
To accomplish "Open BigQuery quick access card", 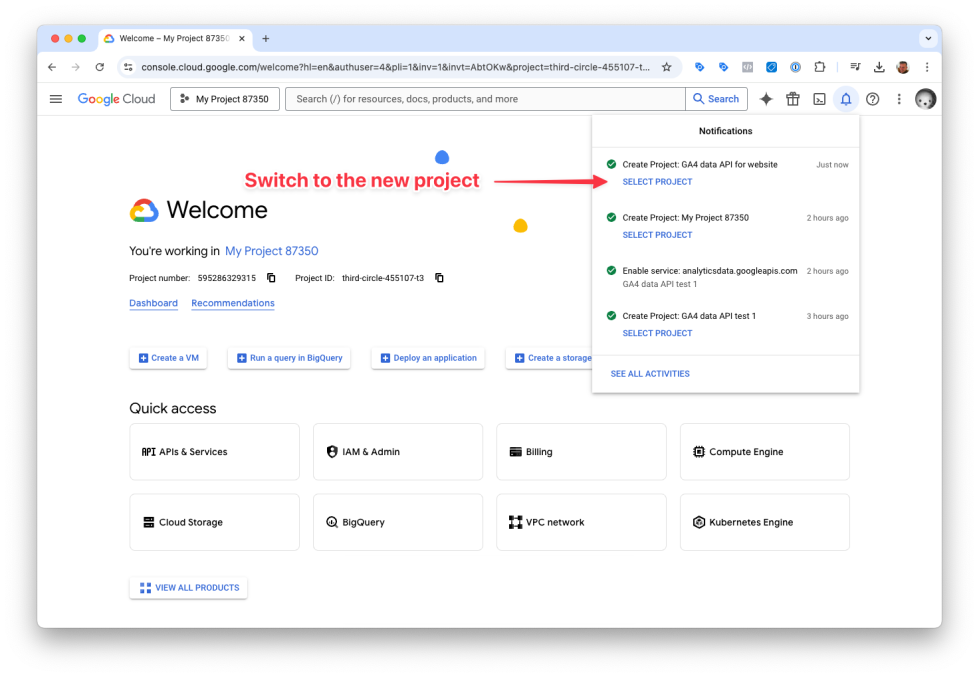I will coord(398,522).
